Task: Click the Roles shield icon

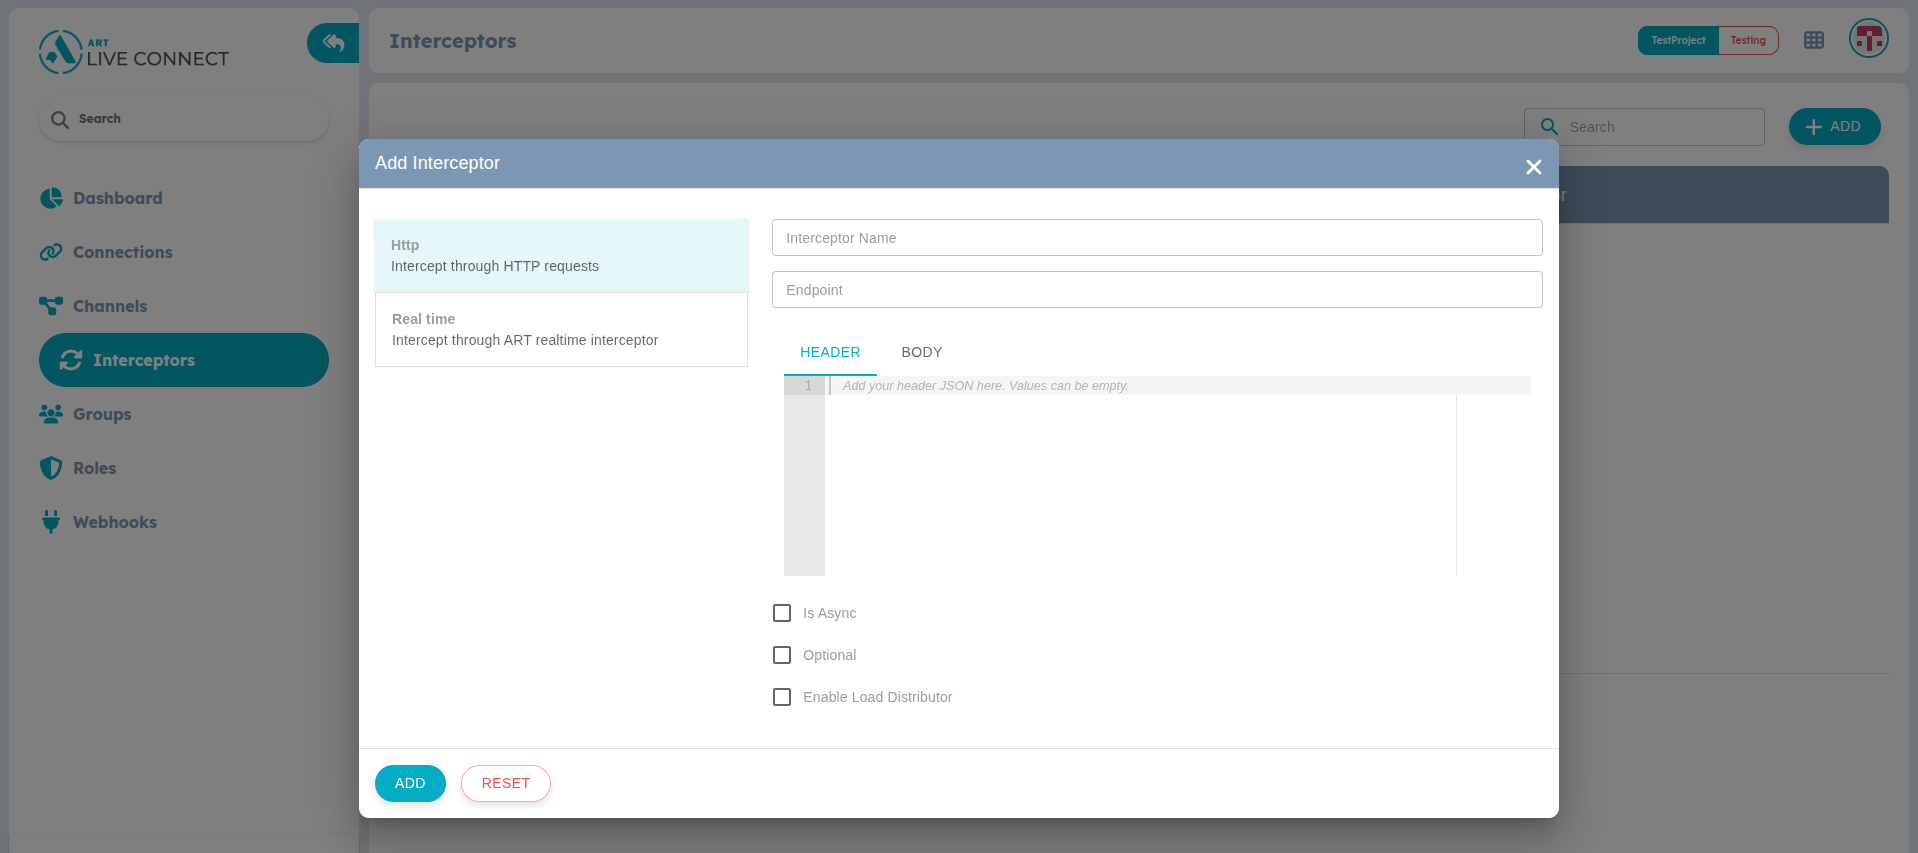Action: tap(51, 468)
